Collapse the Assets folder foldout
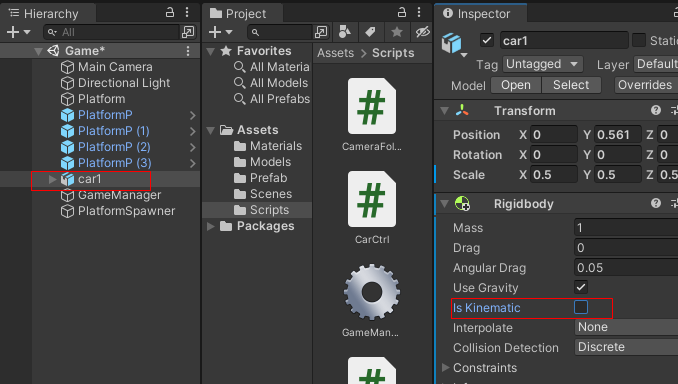 [211, 130]
